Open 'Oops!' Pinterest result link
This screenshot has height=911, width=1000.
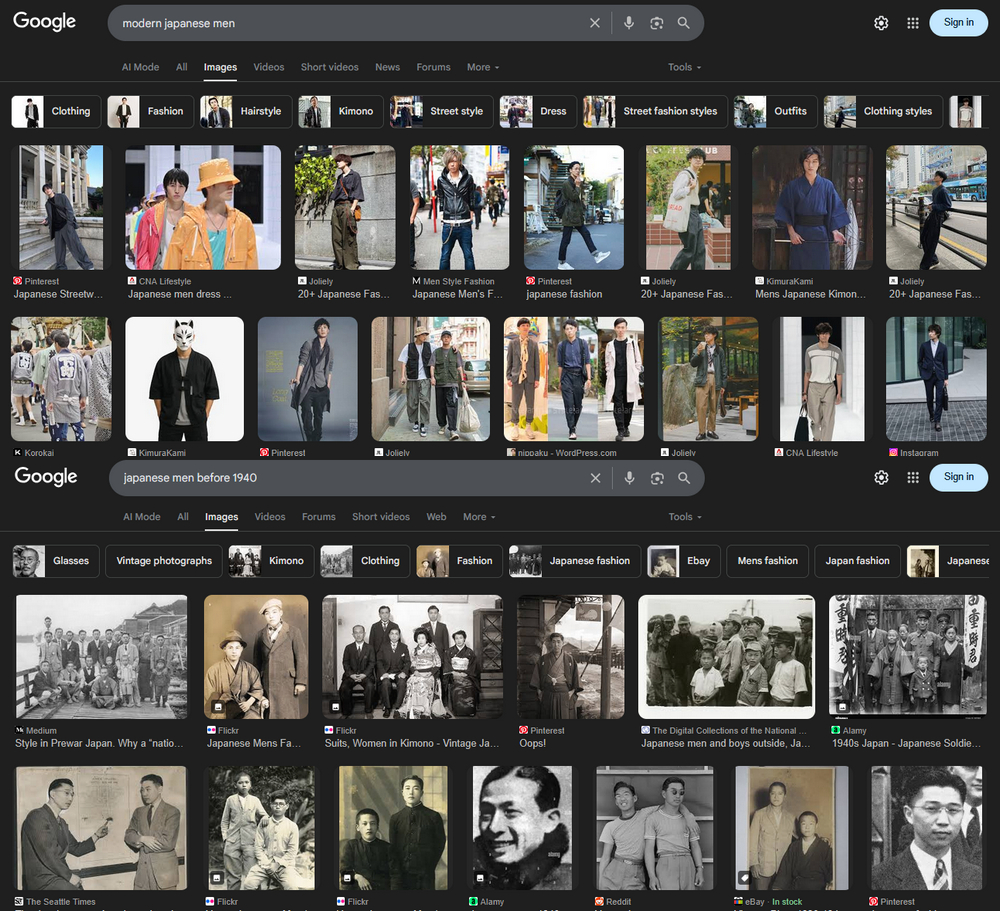533,743
